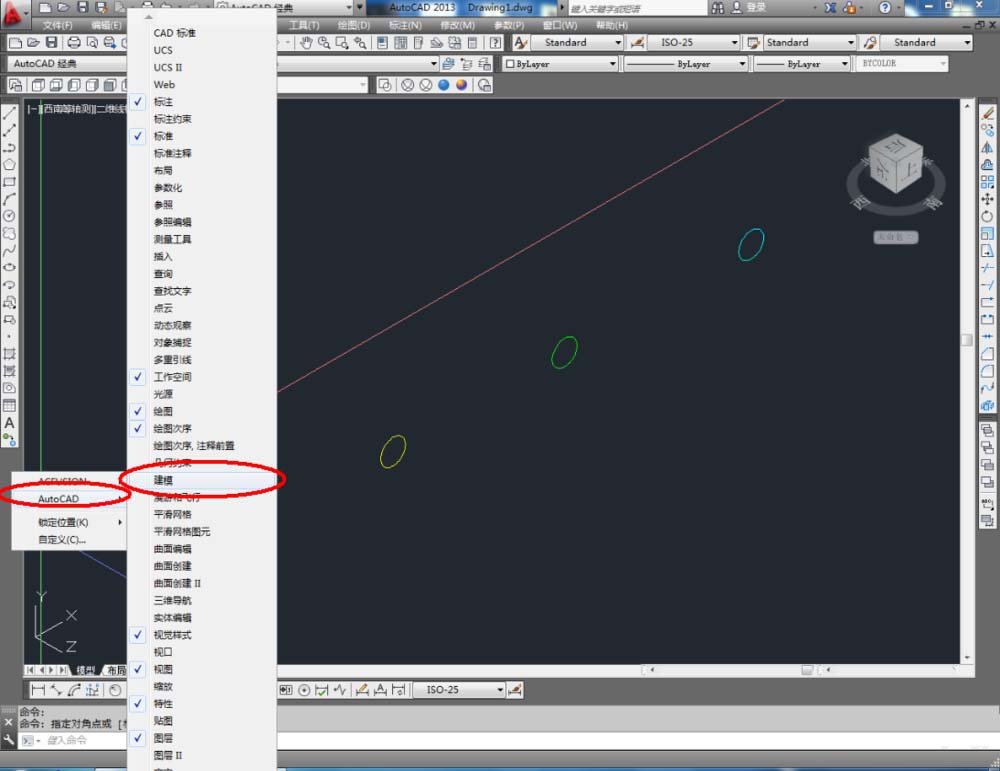Open the 锁定位置(K) submenu

point(68,522)
